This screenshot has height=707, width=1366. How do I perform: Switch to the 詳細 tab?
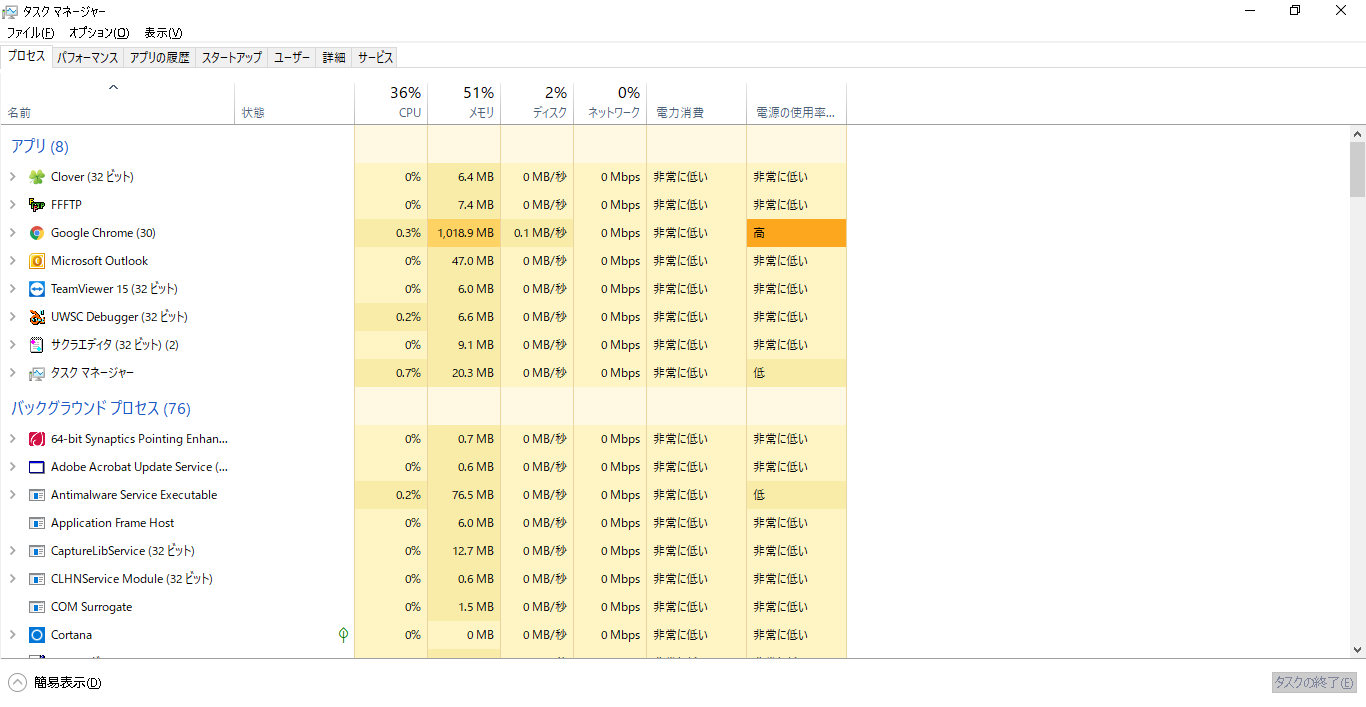[x=334, y=57]
